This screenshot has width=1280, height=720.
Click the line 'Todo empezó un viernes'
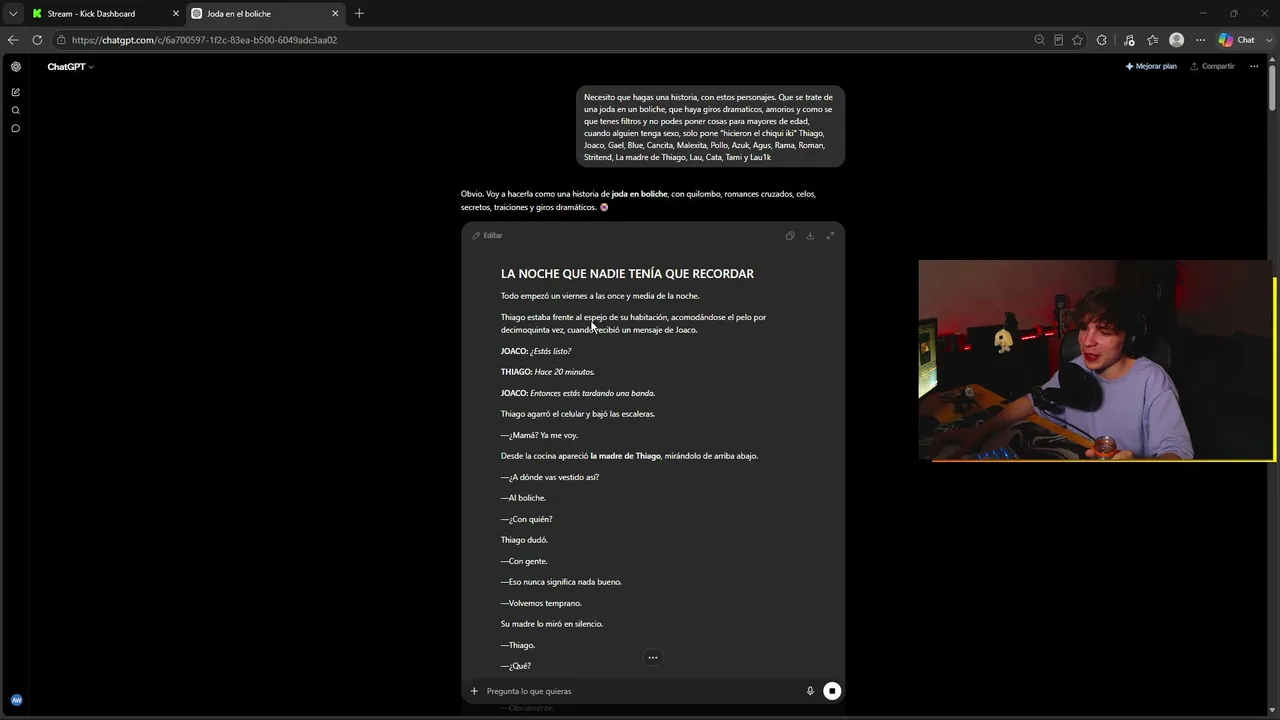coord(600,296)
